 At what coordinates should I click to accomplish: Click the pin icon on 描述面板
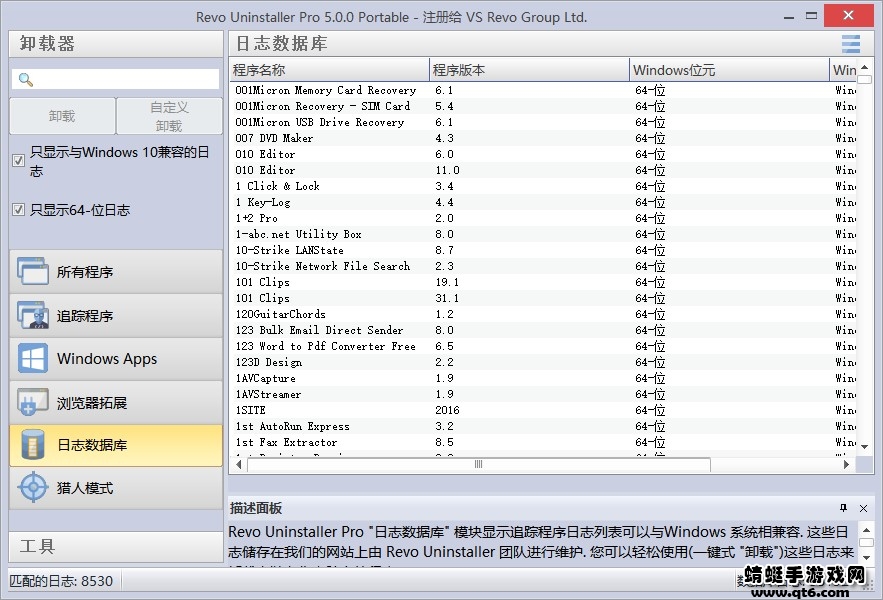[843, 508]
